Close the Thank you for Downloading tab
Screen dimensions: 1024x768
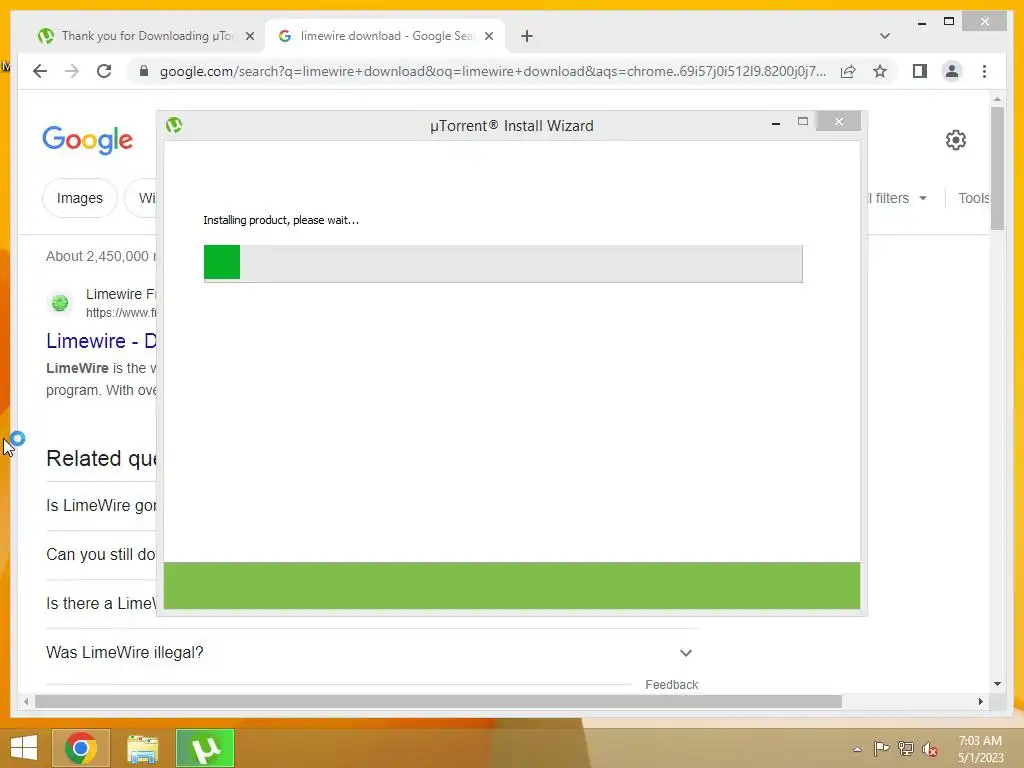249,36
